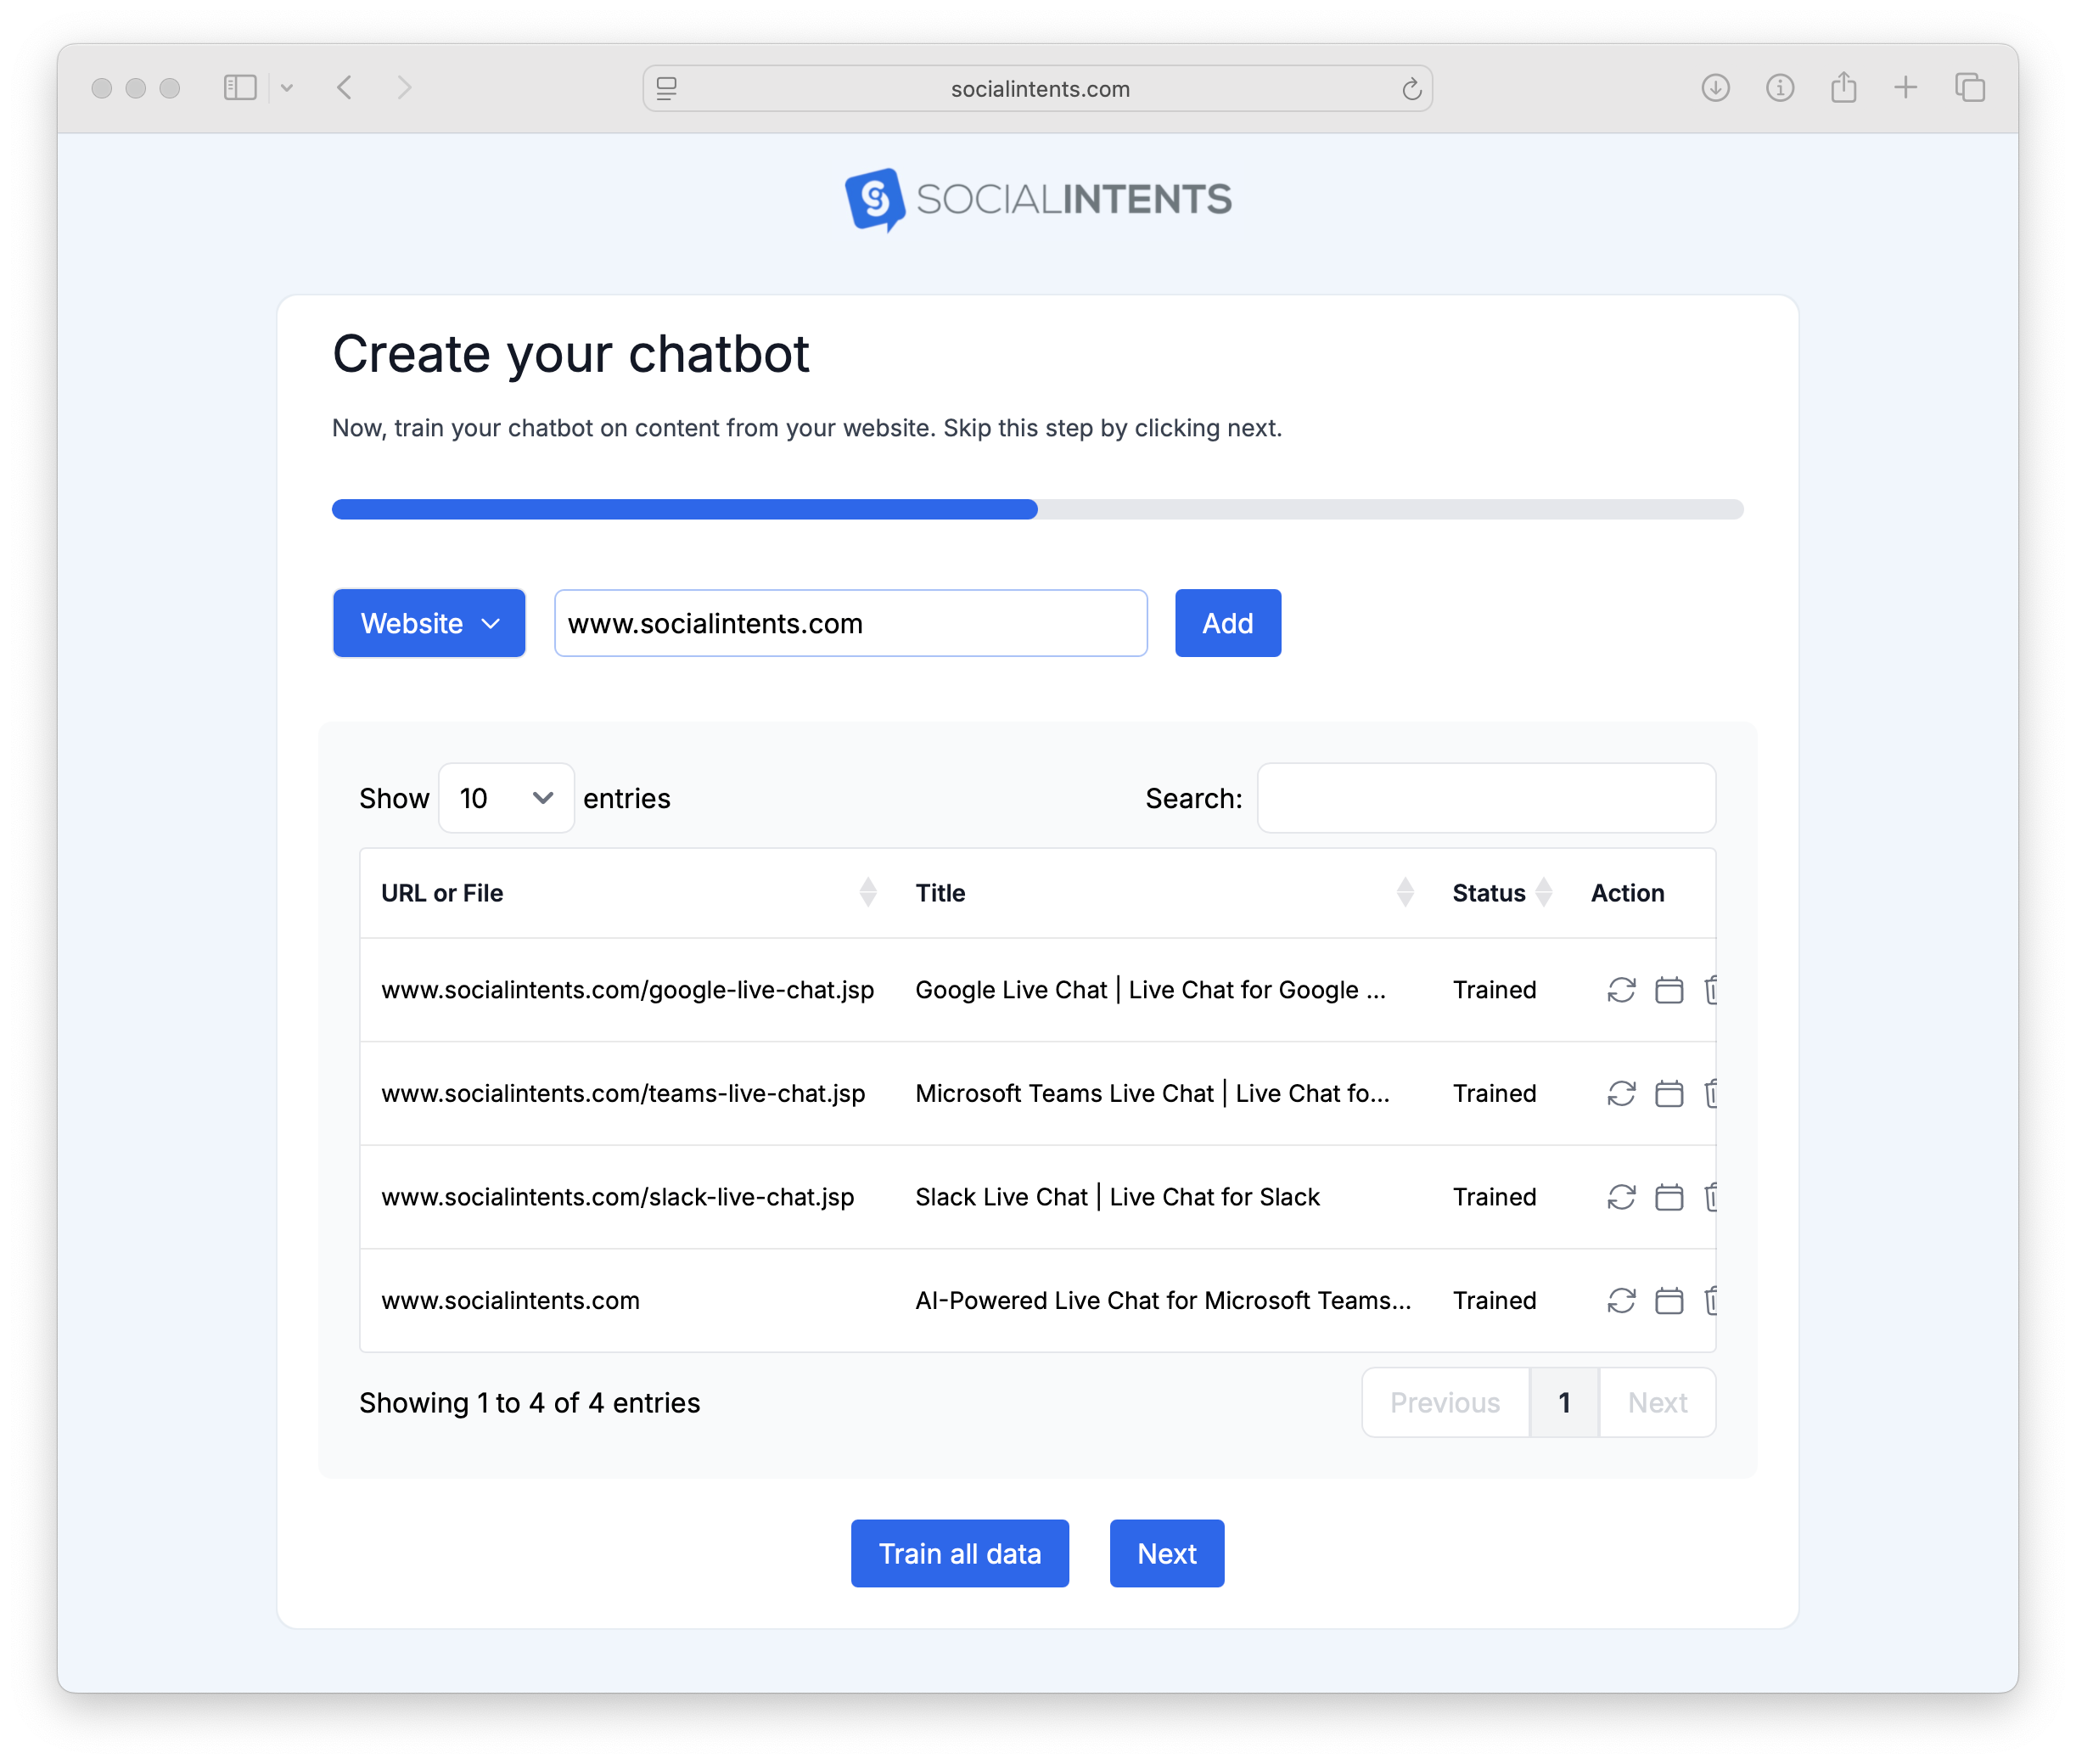Viewport: 2076px width, 1764px height.
Task: Show the page info icon in toolbar
Action: click(1779, 88)
